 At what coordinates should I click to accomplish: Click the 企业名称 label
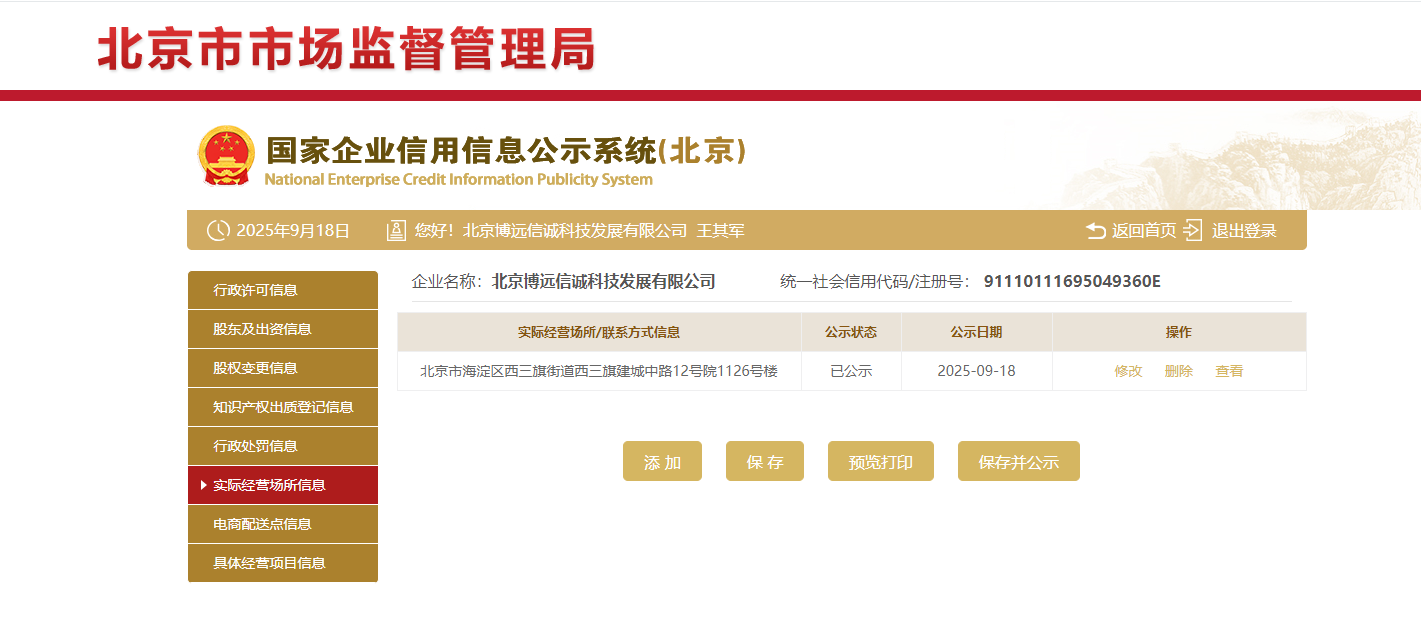pyautogui.click(x=447, y=281)
